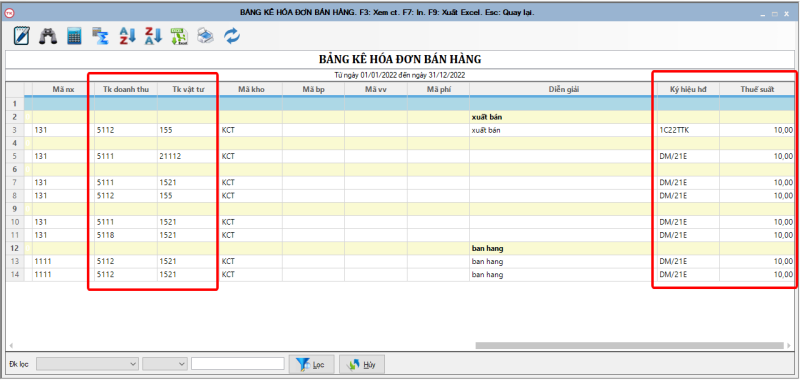This screenshot has height=381, width=800.
Task: Click the sigma subtotal icon
Action: point(101,36)
